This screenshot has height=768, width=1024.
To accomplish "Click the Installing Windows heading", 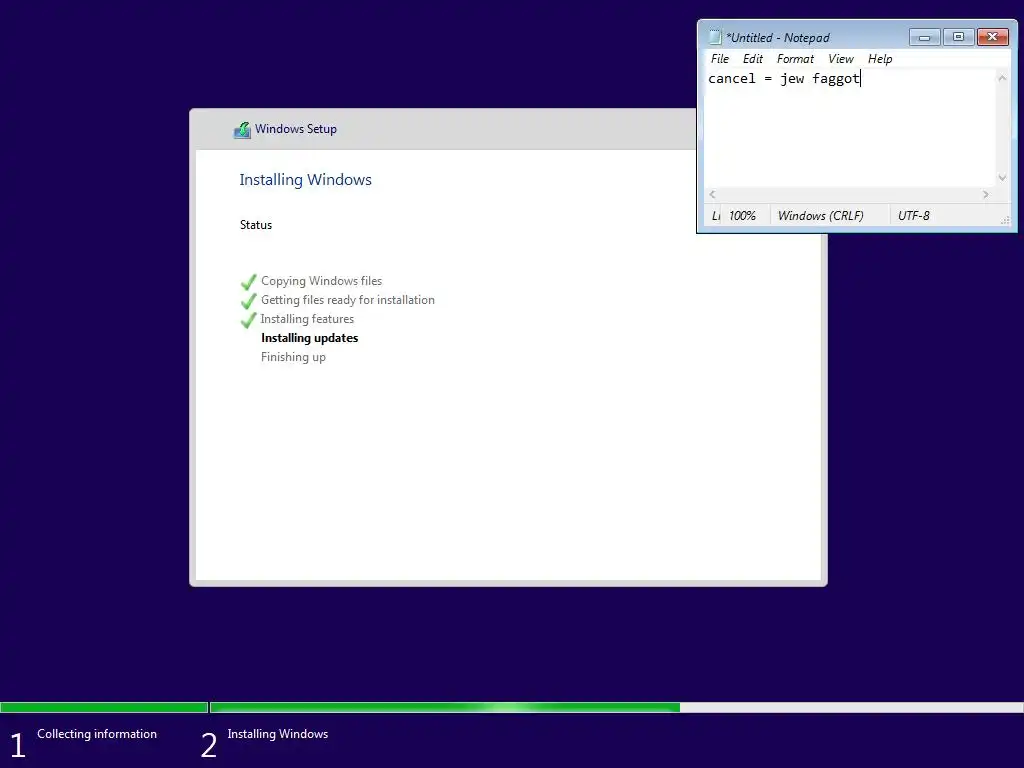I will [x=305, y=180].
